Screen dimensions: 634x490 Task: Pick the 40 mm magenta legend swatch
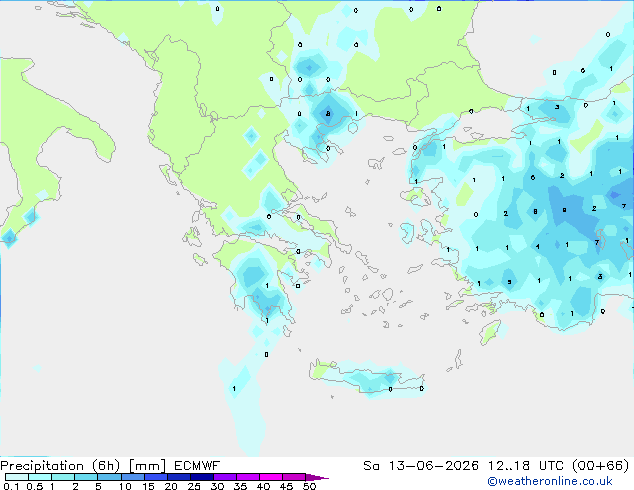271,477
